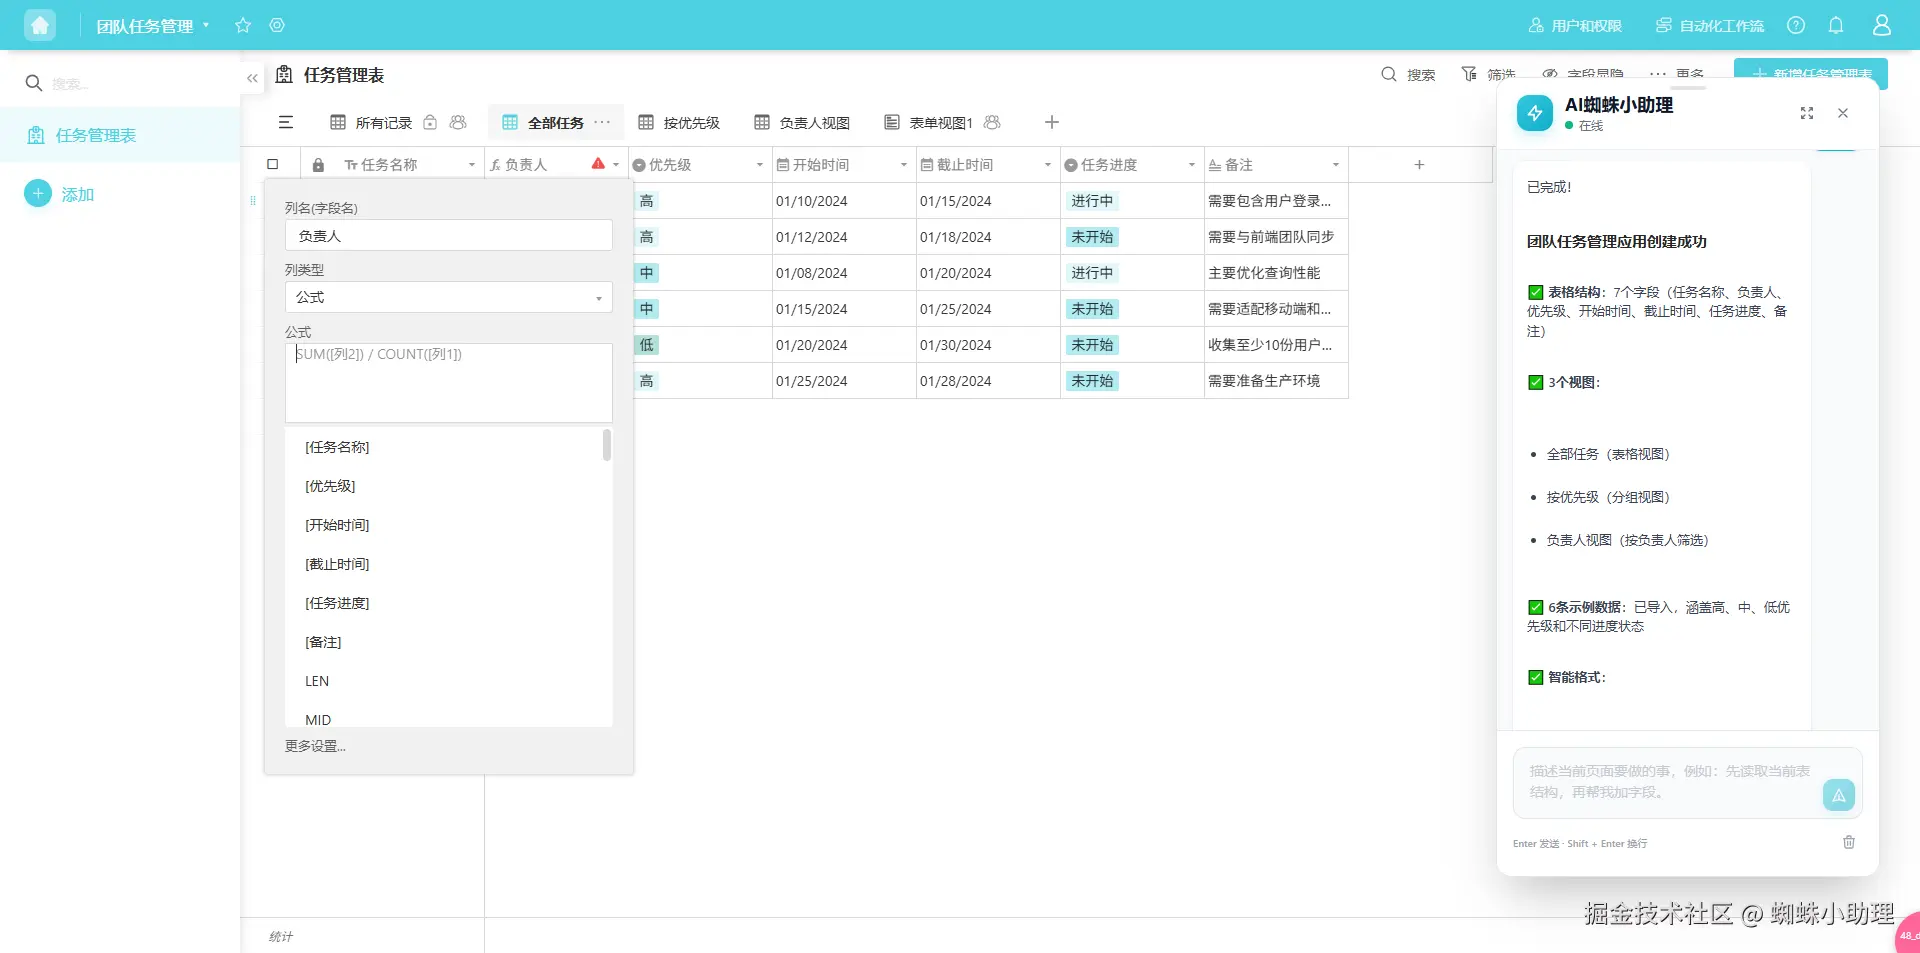
Task: Click the members icon beside 表单视图1
Action: click(992, 122)
